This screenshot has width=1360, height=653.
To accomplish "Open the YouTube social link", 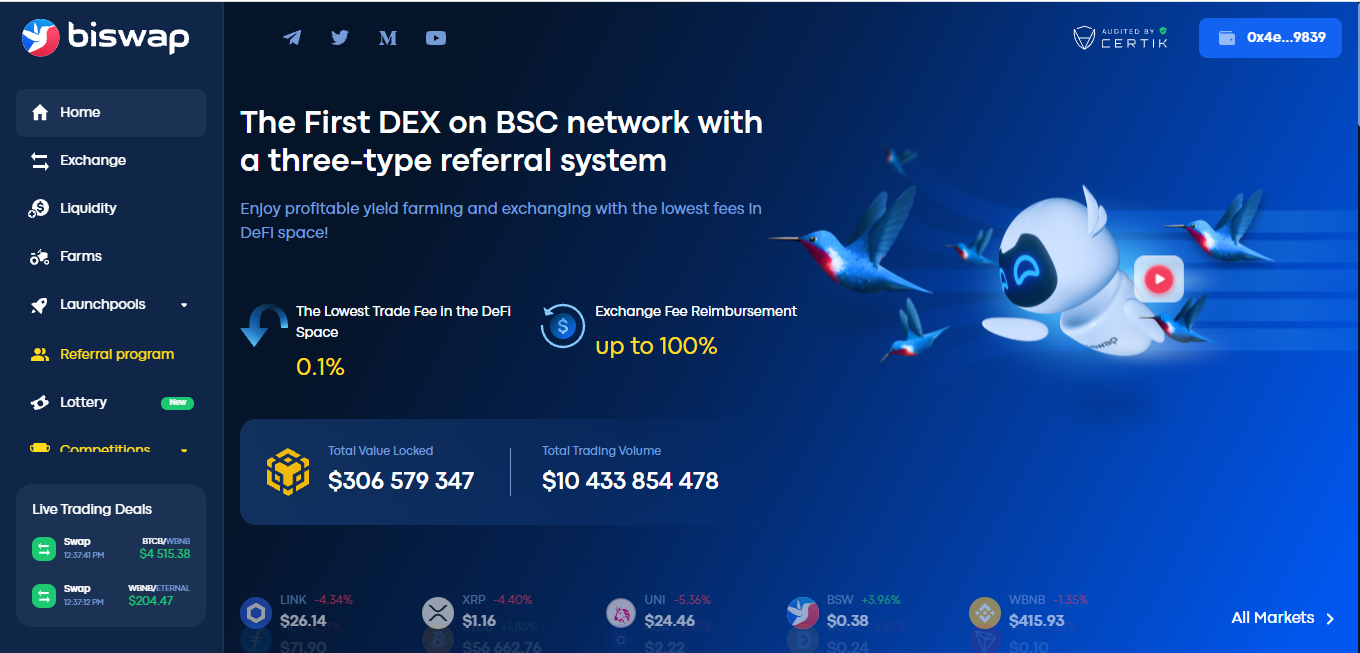I will pos(436,38).
